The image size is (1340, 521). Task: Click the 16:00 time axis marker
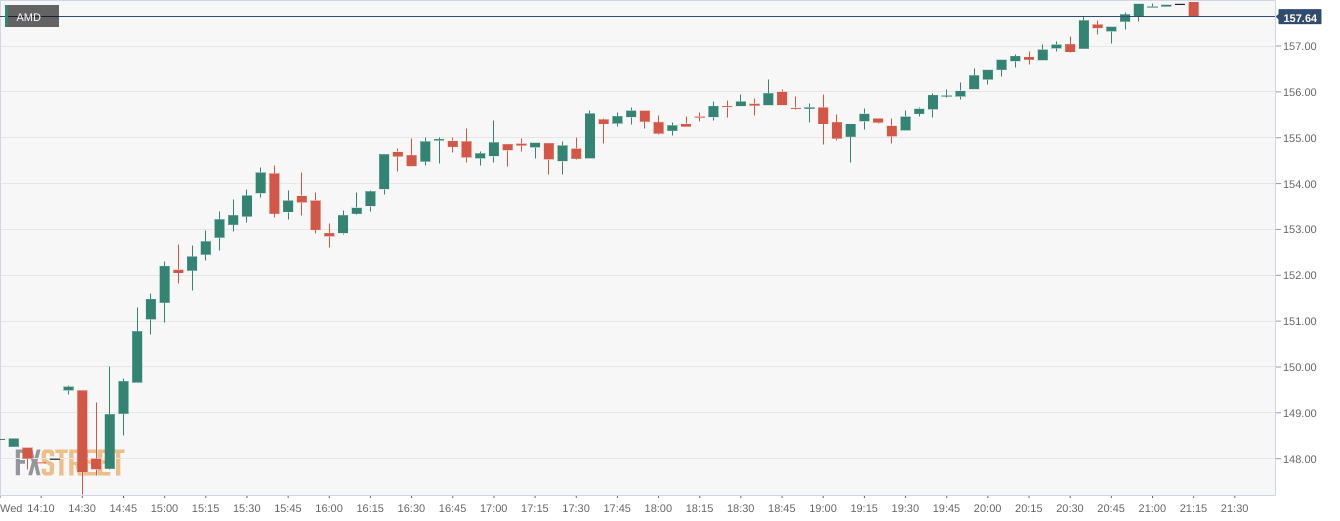point(329,508)
